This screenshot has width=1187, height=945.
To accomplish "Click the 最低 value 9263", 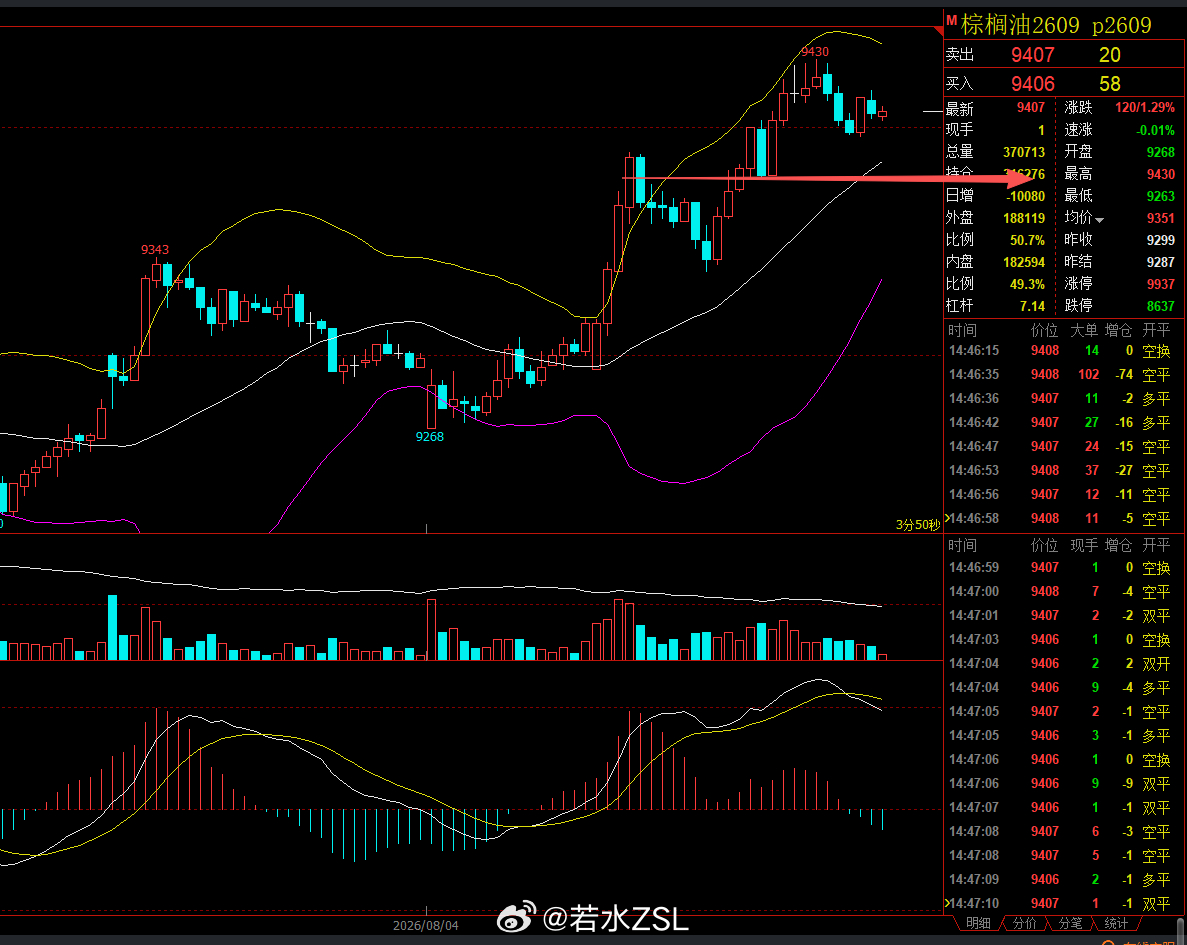I will [x=1161, y=196].
